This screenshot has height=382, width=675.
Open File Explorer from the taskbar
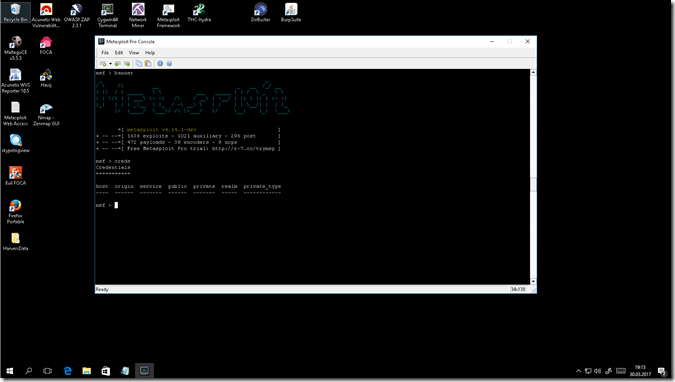click(x=87, y=371)
